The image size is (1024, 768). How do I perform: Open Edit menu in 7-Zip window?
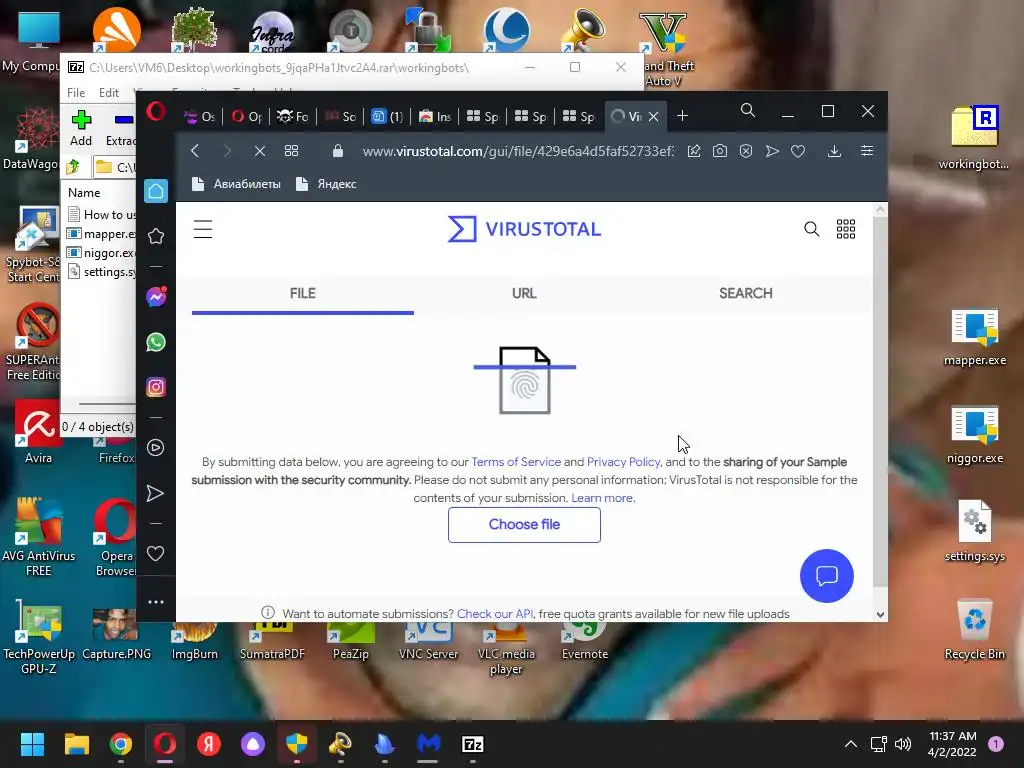(x=108, y=93)
